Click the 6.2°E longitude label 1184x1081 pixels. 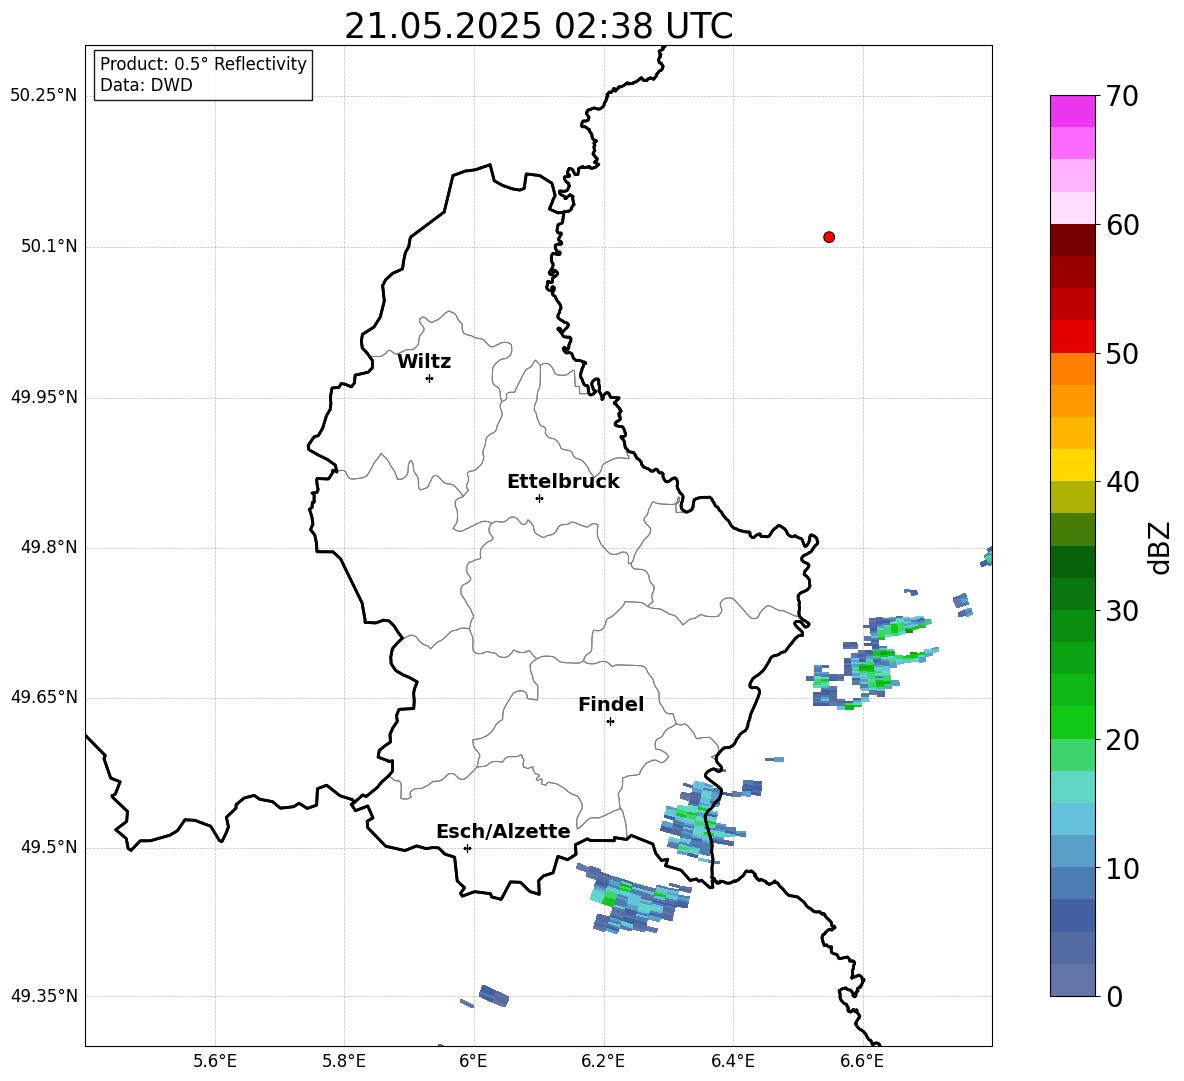click(603, 1061)
